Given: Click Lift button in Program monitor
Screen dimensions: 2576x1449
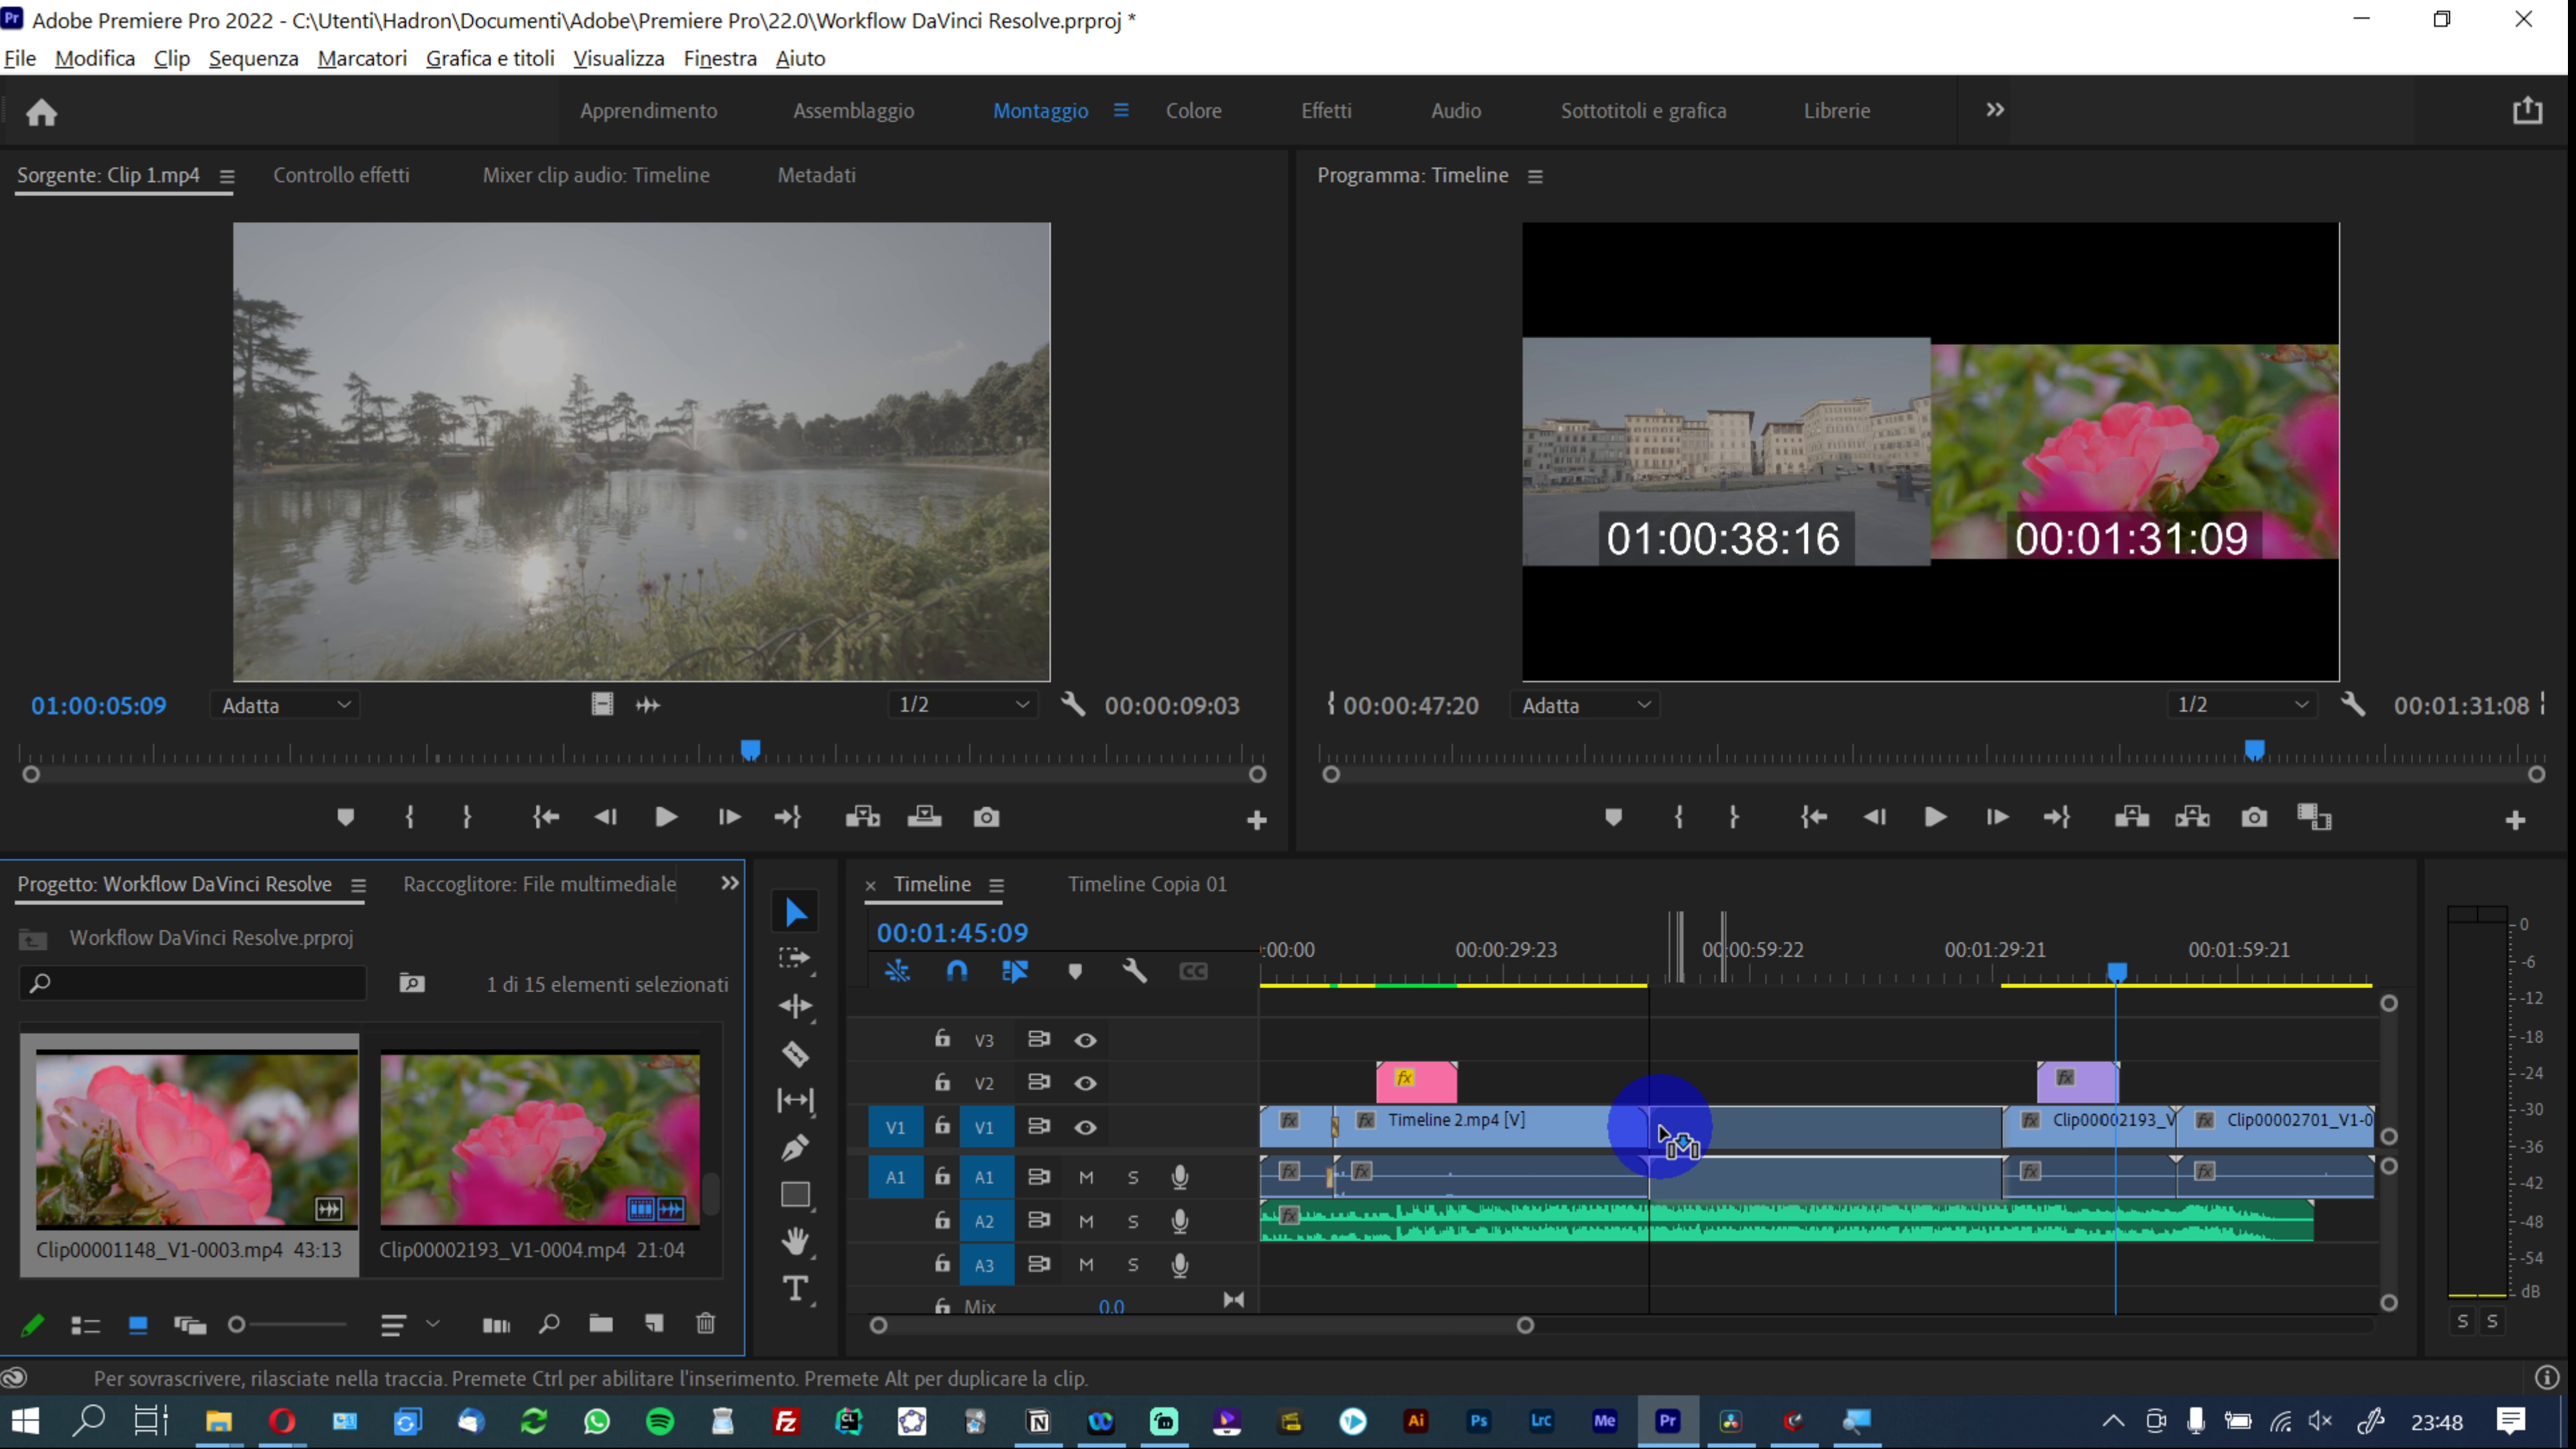Looking at the screenshot, I should [2132, 817].
